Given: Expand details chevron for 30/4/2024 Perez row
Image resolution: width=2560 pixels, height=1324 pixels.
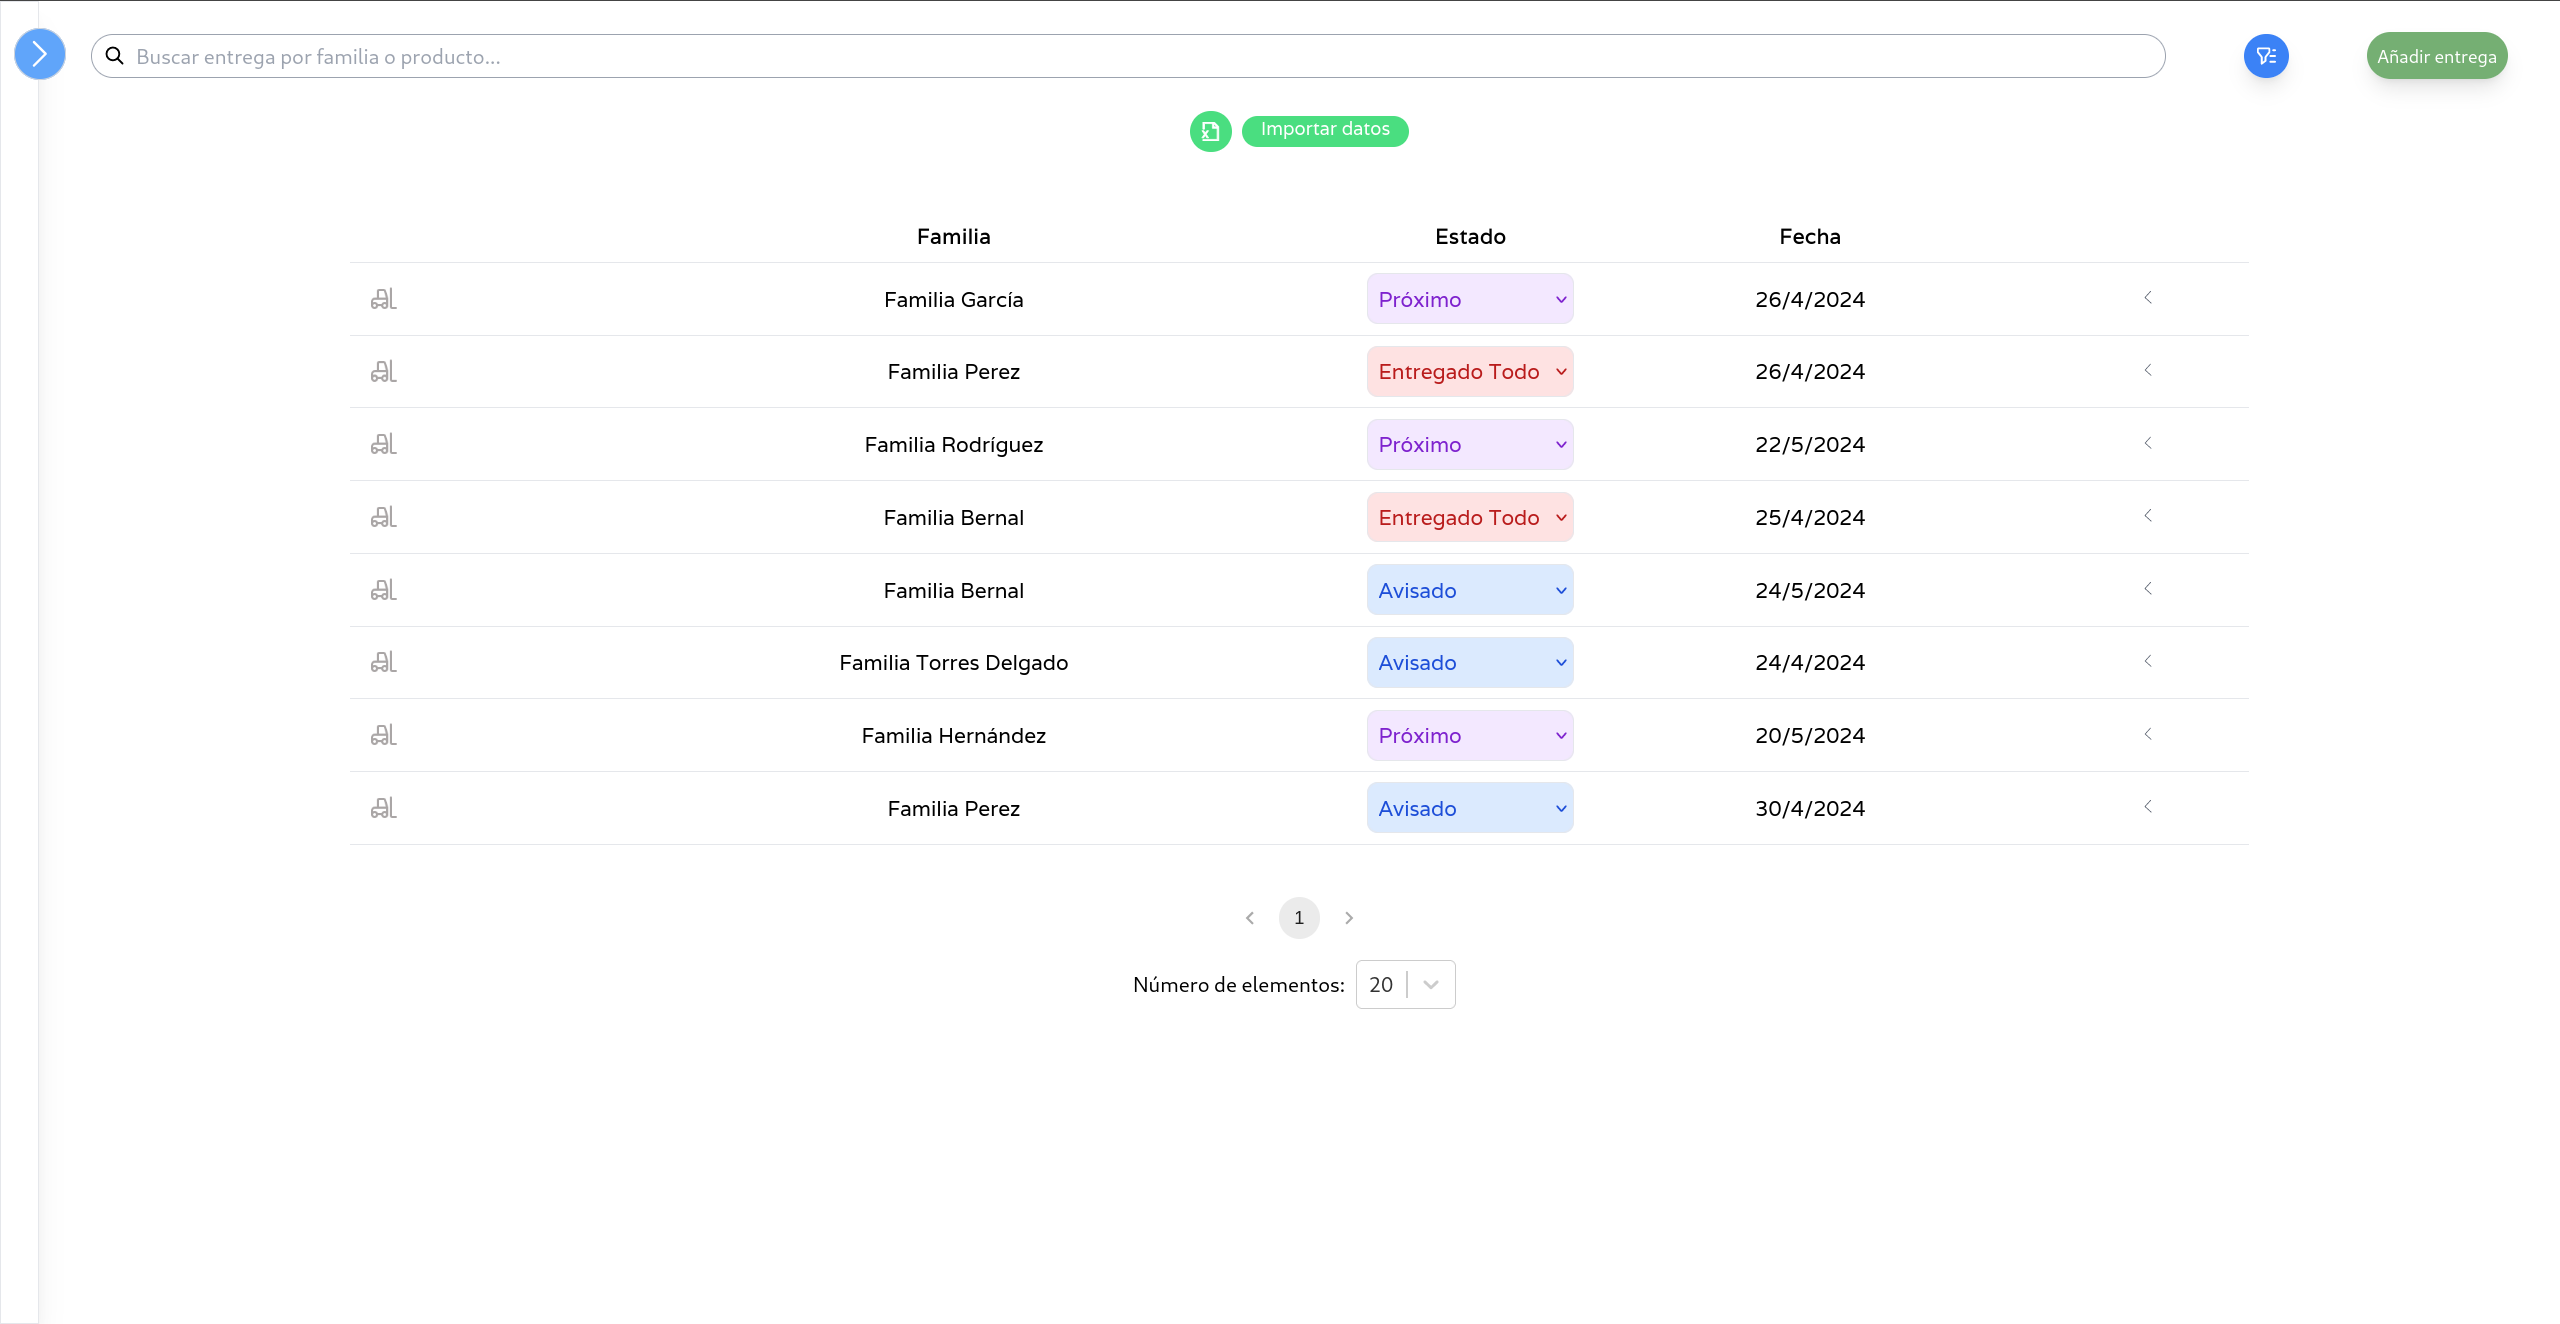Looking at the screenshot, I should (2148, 807).
